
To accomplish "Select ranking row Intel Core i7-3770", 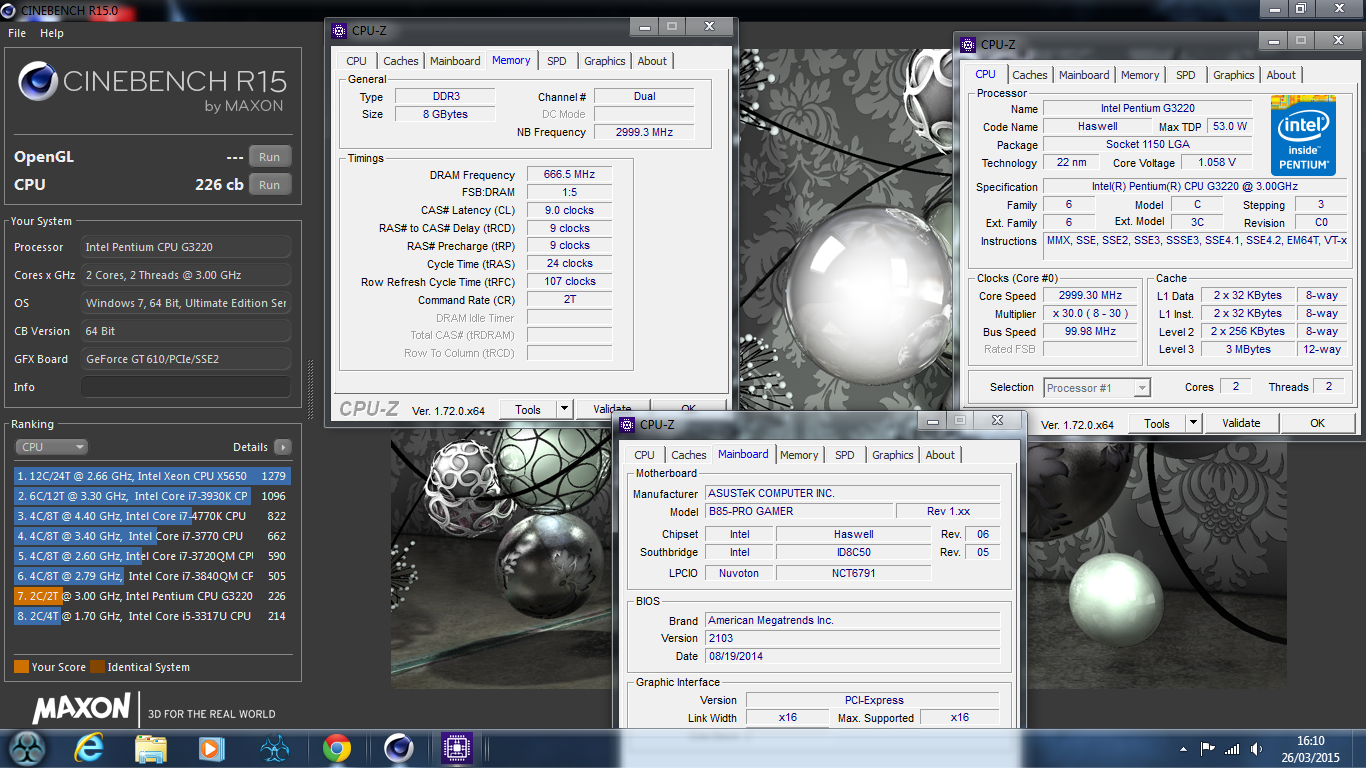I will [x=152, y=536].
